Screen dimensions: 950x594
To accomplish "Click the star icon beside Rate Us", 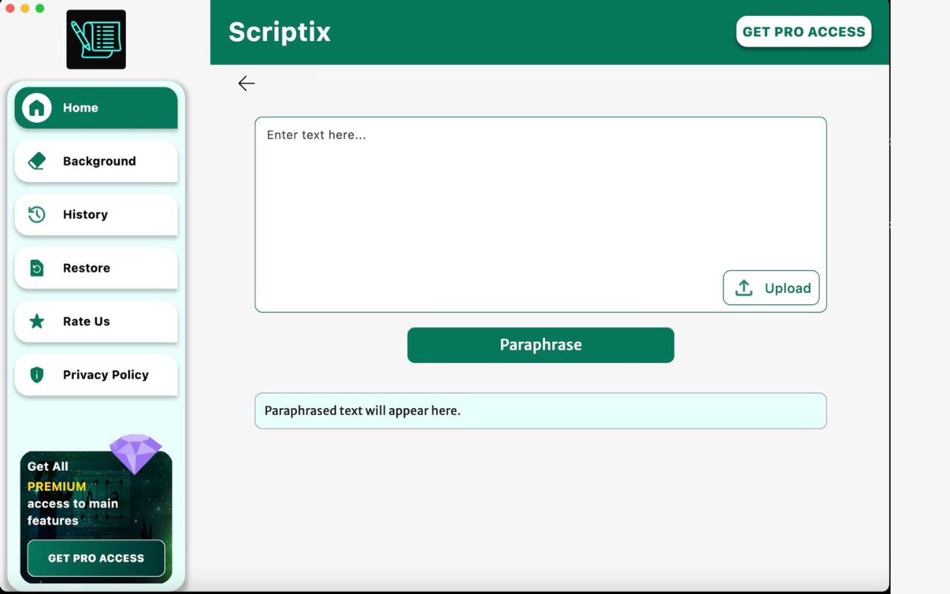I will [36, 321].
